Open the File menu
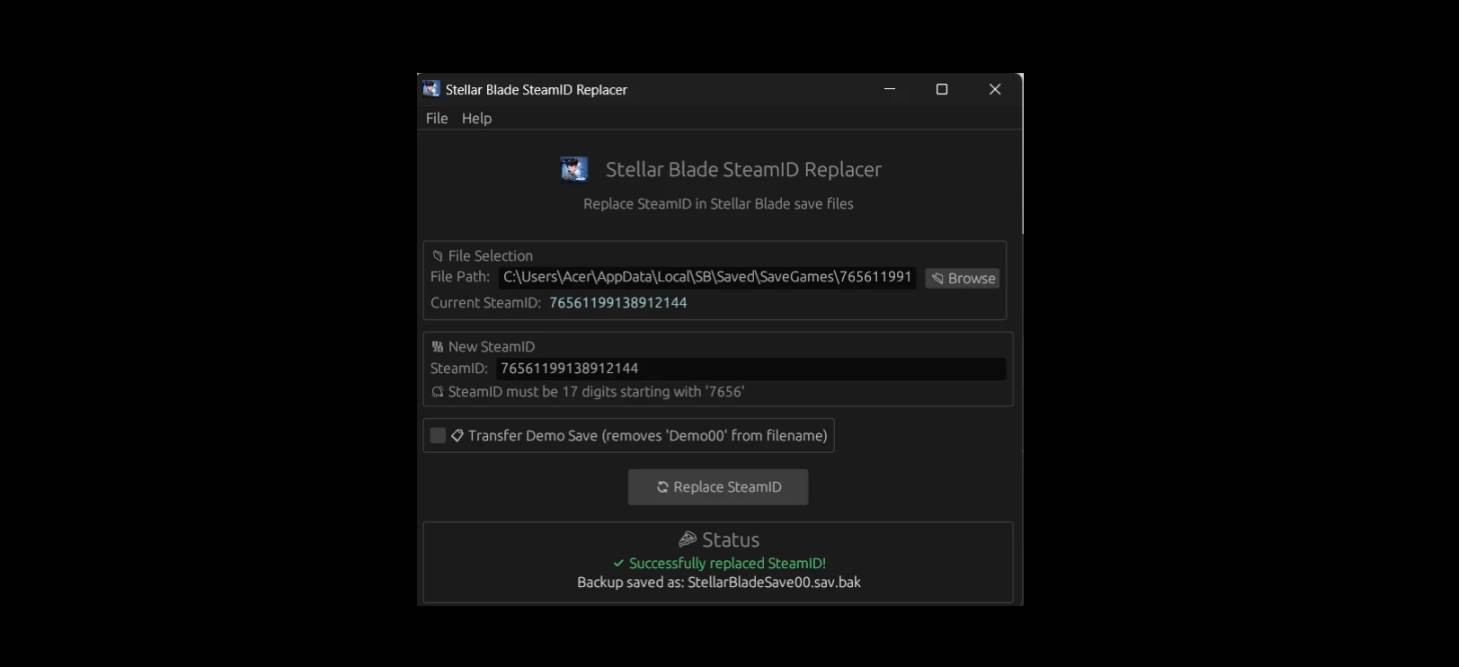This screenshot has height=667, width=1459. (436, 118)
